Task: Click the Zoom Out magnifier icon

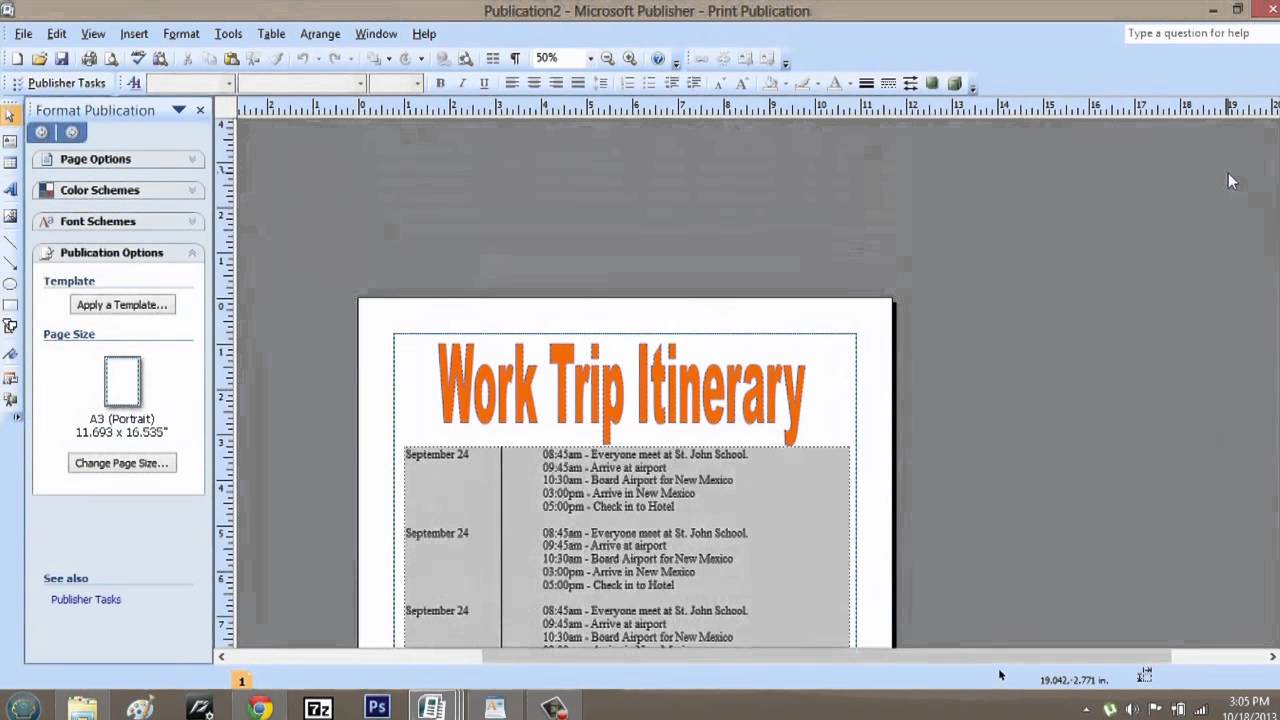Action: (608, 59)
